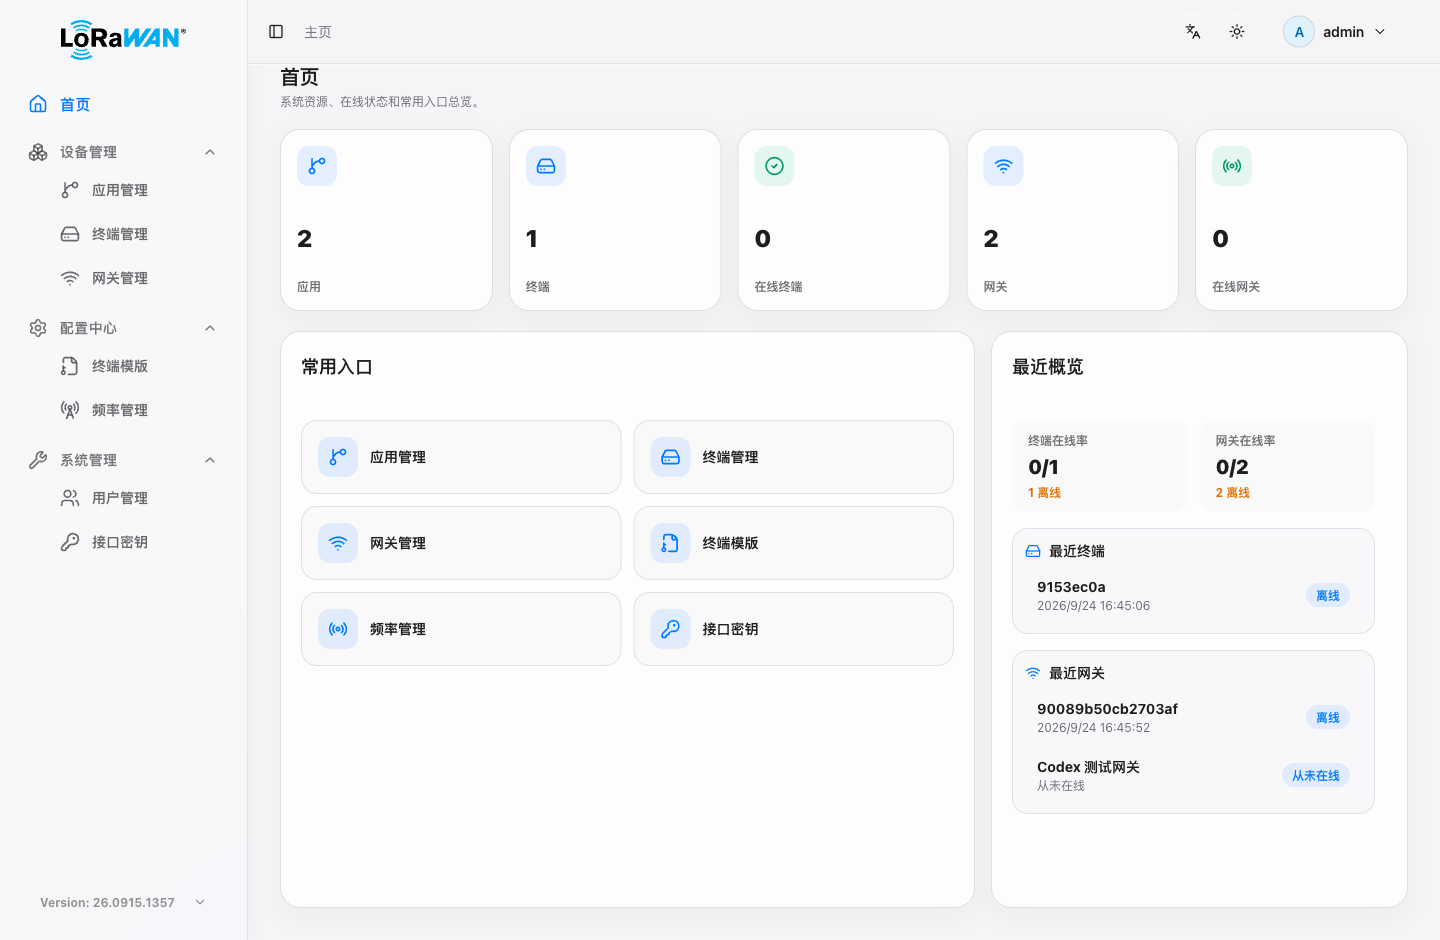Expand the version dropdown chevron
The image size is (1440, 940).
pyautogui.click(x=200, y=902)
